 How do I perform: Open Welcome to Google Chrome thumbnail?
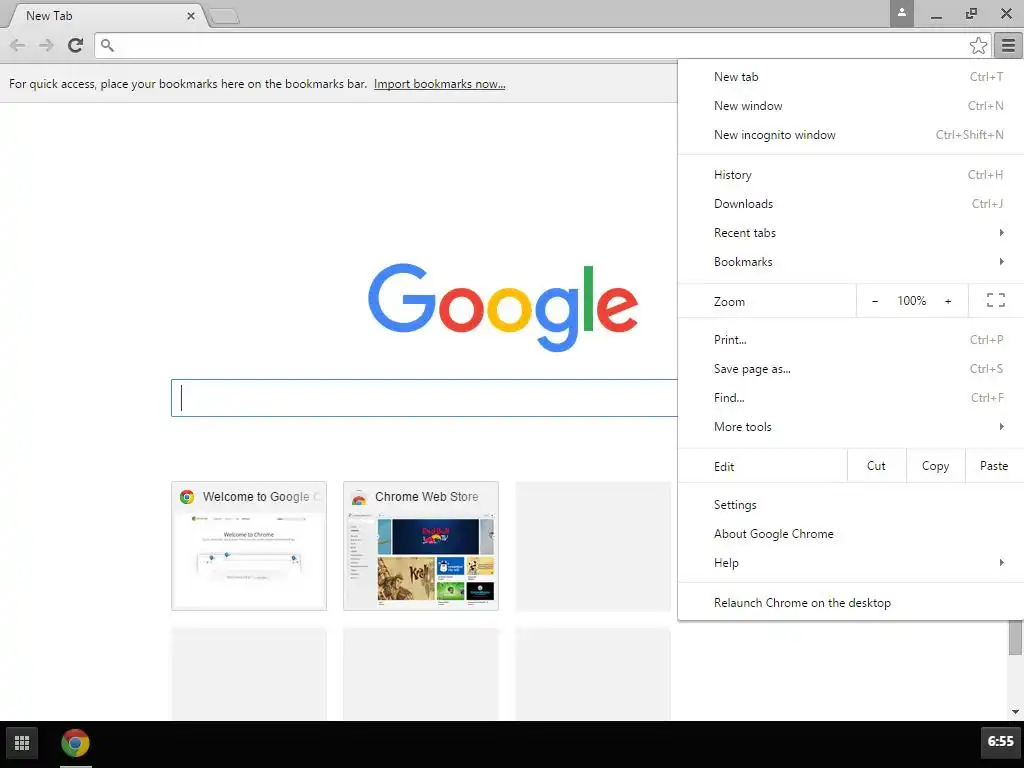click(x=249, y=546)
